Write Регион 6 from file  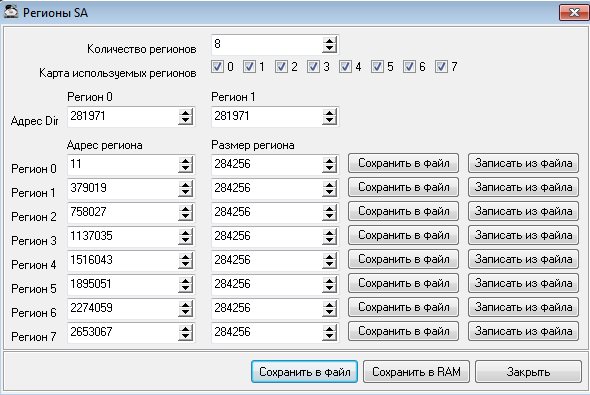click(523, 307)
